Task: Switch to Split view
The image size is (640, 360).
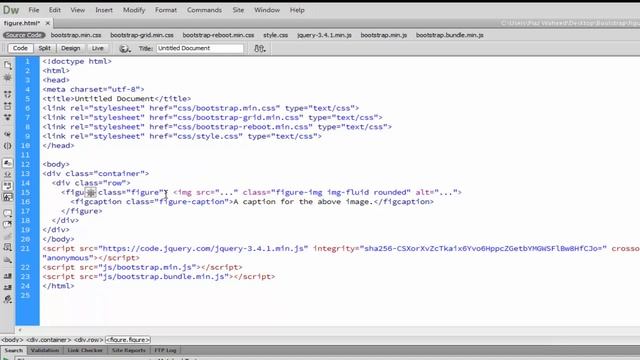Action: (x=44, y=48)
